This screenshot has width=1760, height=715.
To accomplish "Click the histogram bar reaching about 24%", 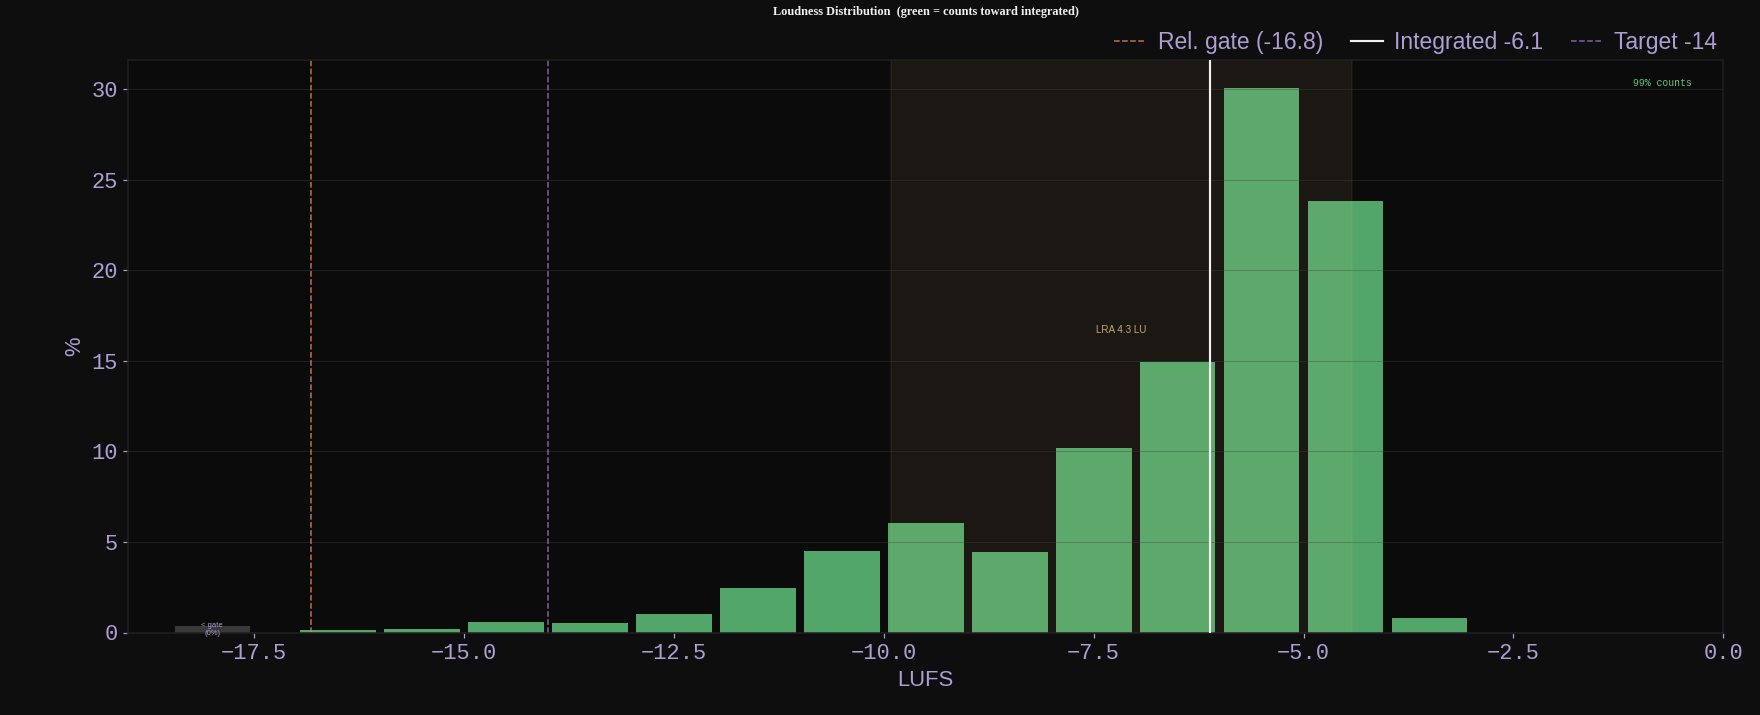I will click(x=1345, y=417).
